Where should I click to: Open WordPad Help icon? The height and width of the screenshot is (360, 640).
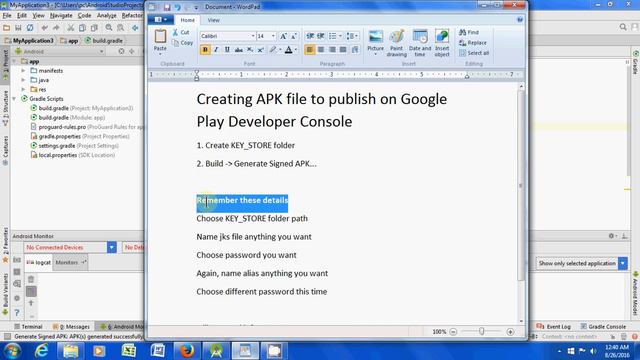520,20
